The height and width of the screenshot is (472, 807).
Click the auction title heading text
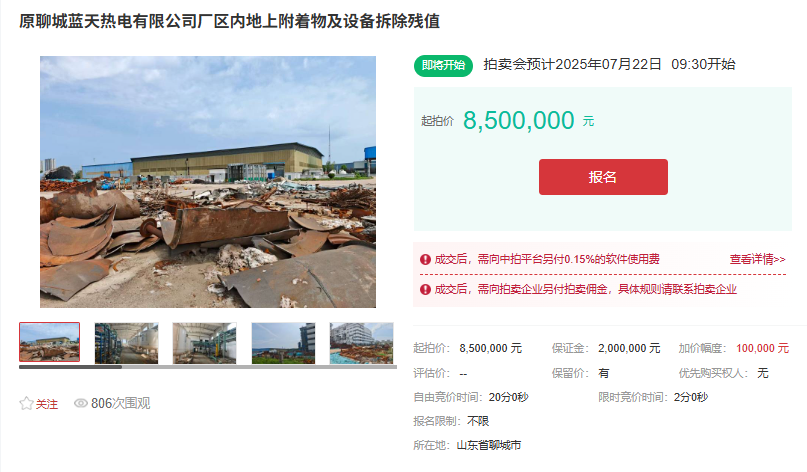click(230, 21)
